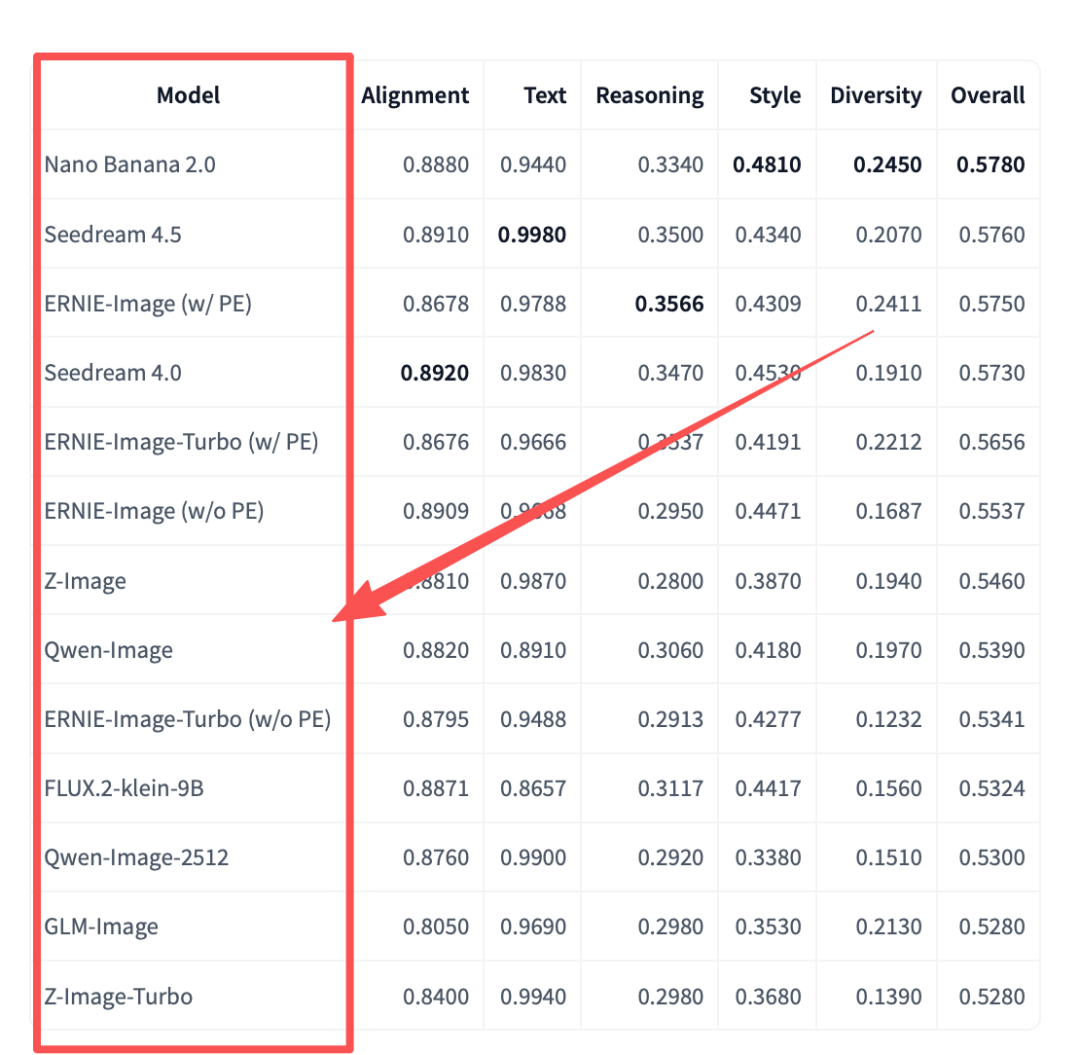Click ERNIE-Image-Turbo (w/o PE) text score 0.9488
The height and width of the screenshot is (1055, 1080).
coord(533,720)
